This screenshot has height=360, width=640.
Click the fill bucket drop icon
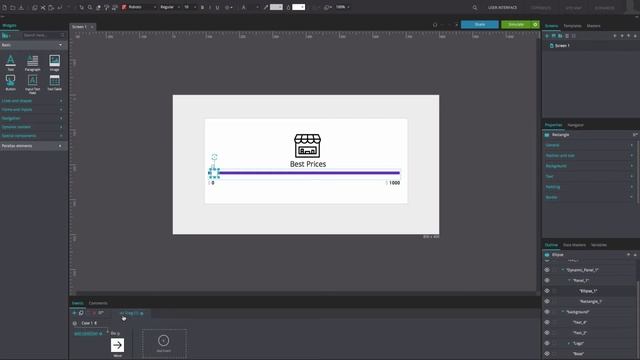click(288, 7)
